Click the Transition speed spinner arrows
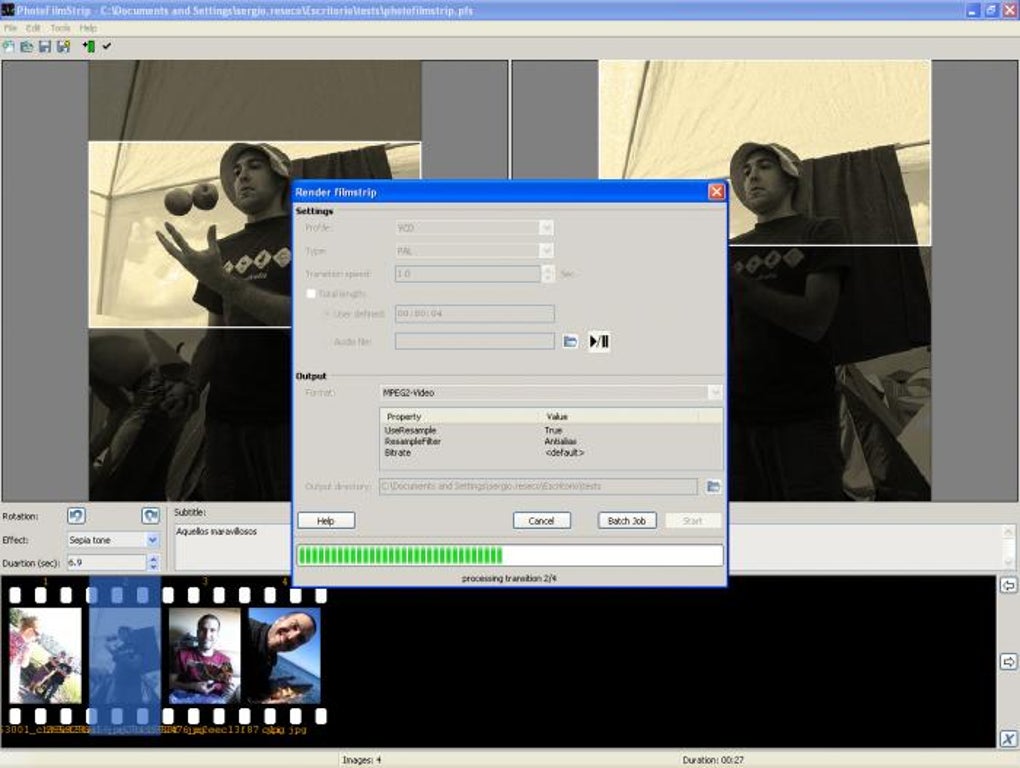 pos(548,274)
